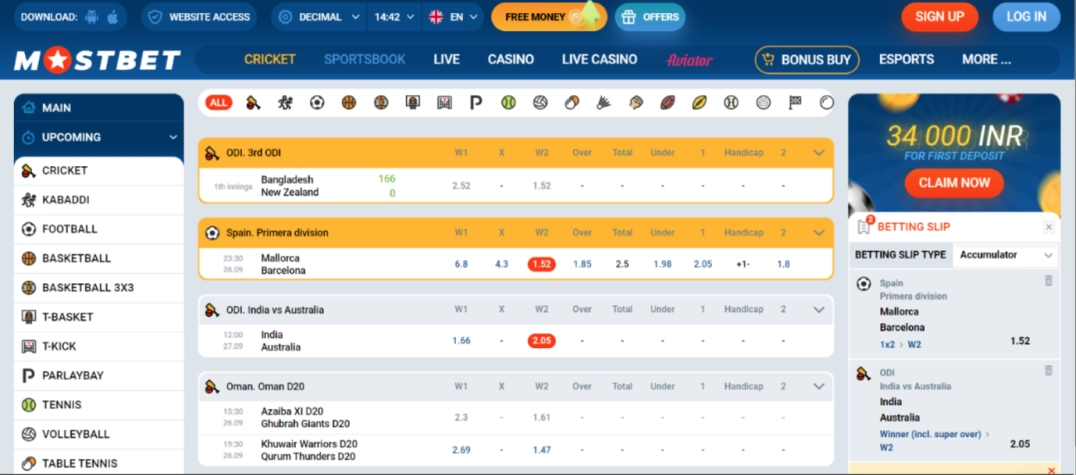The image size is (1076, 475).
Task: Open the OFFERS button
Action: tap(650, 17)
